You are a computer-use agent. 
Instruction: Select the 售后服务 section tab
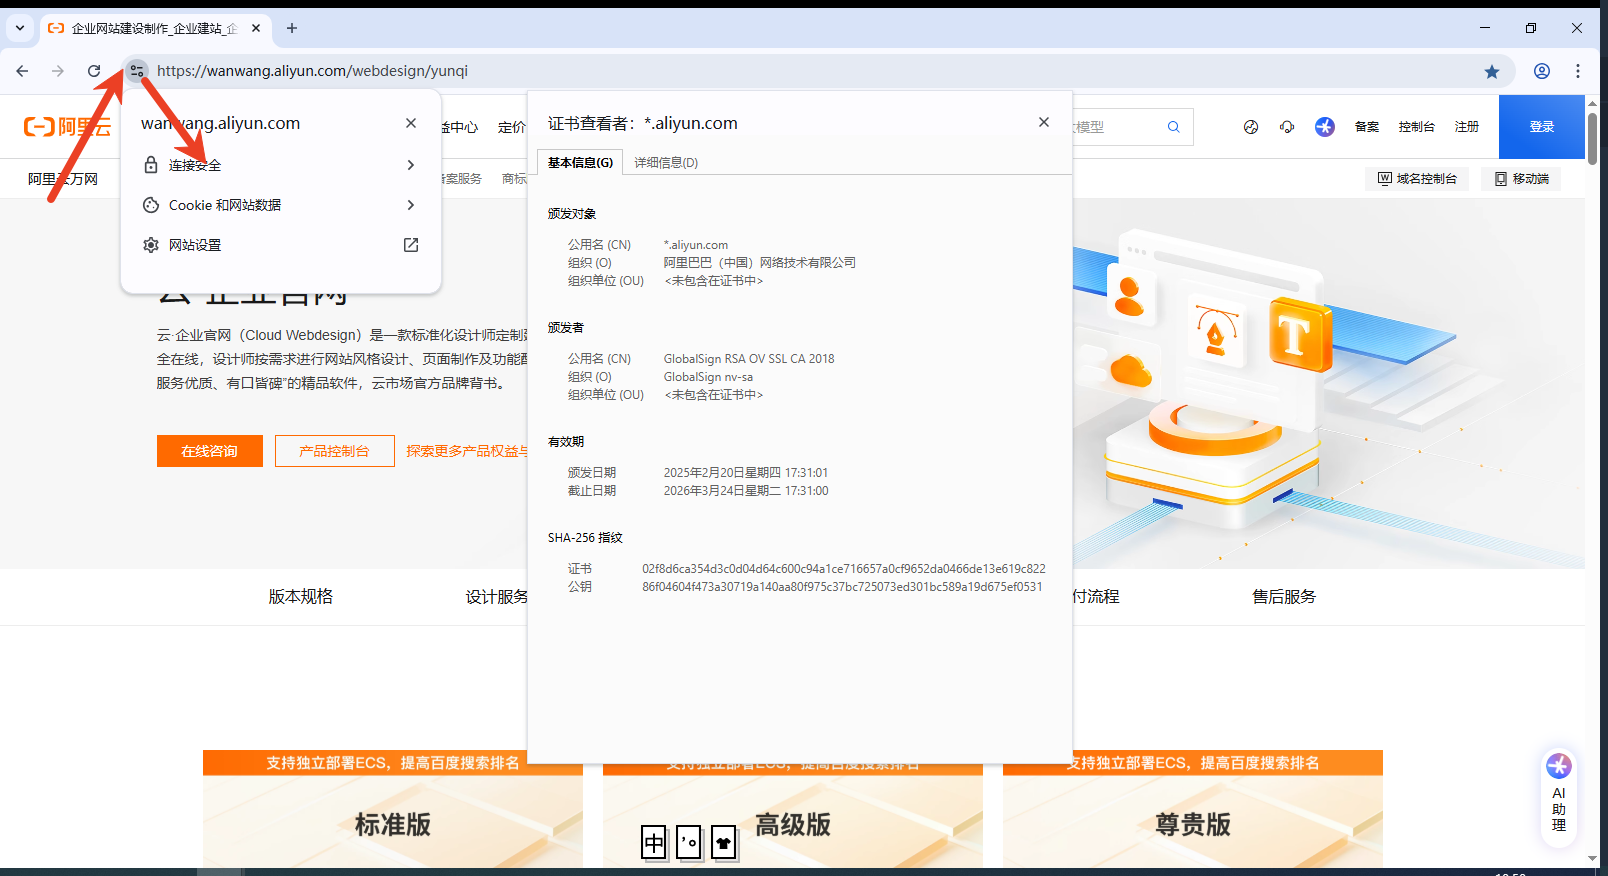pyautogui.click(x=1284, y=597)
